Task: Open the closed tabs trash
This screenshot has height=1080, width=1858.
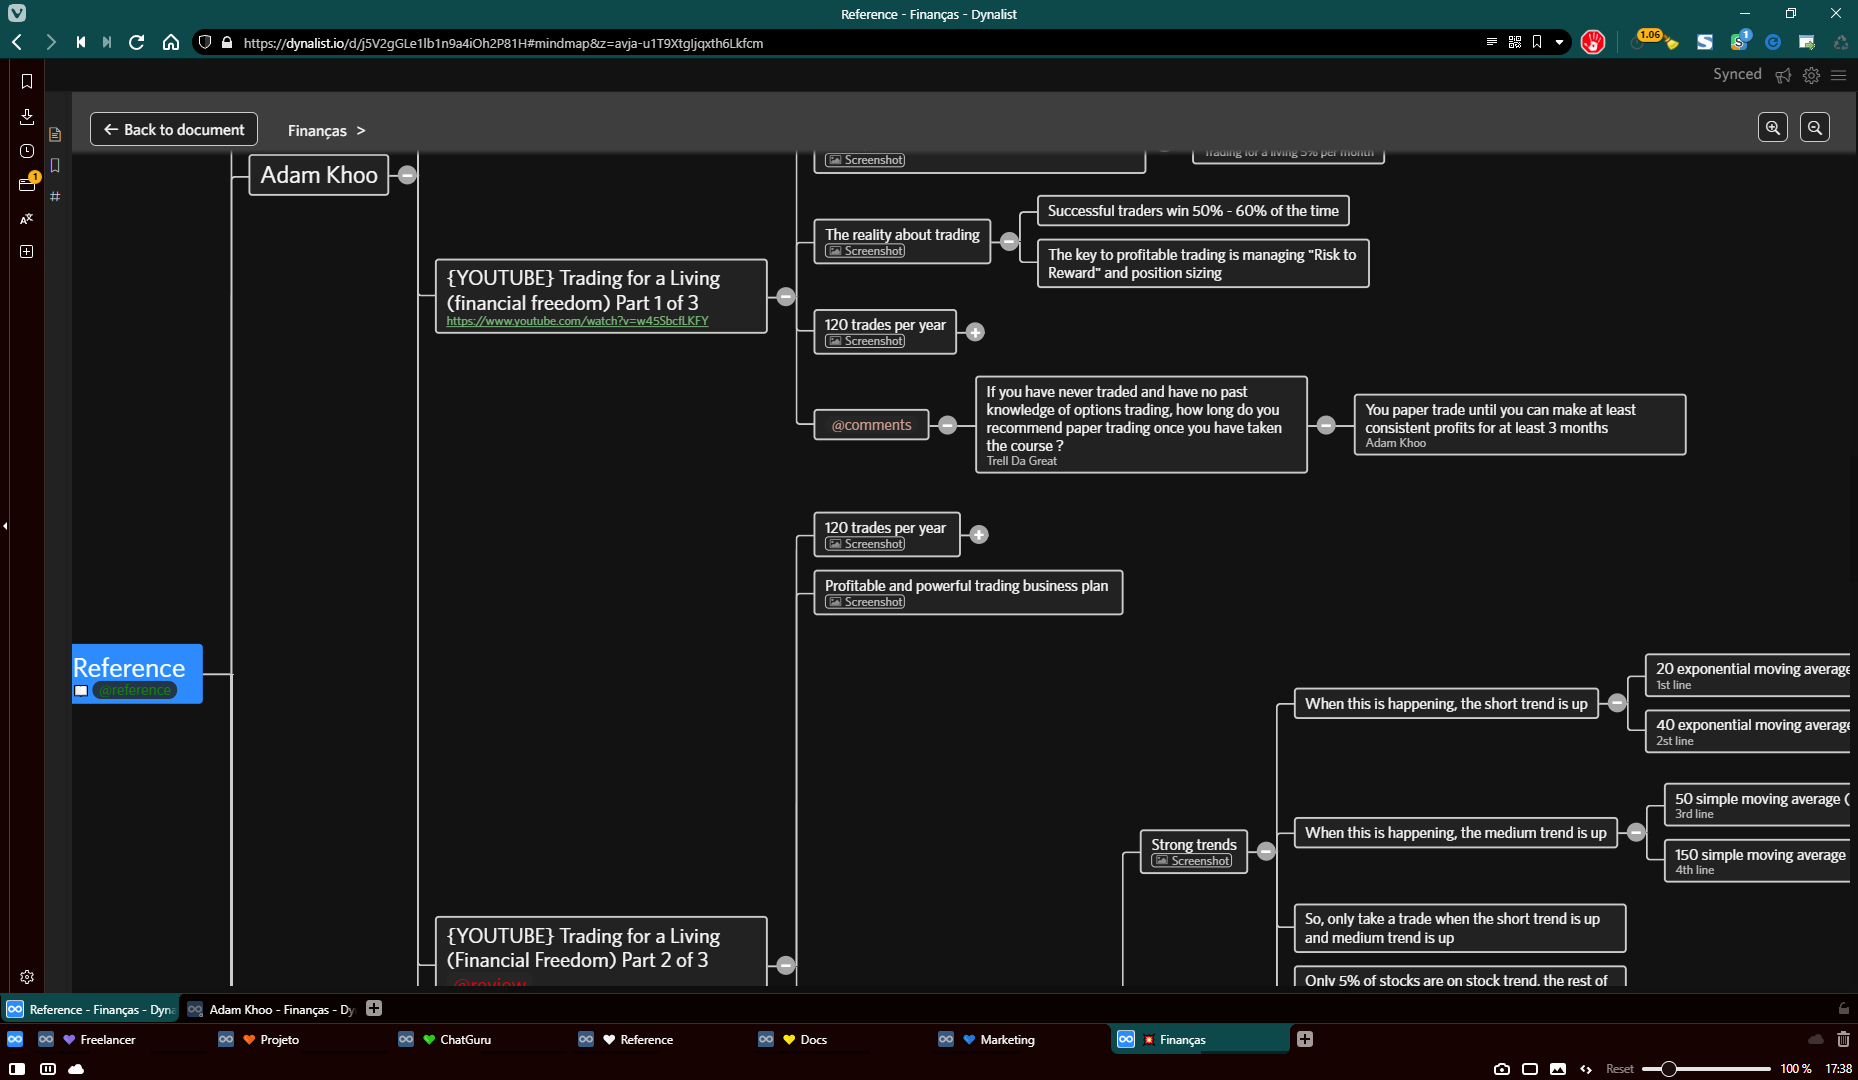Action: [x=1843, y=1039]
